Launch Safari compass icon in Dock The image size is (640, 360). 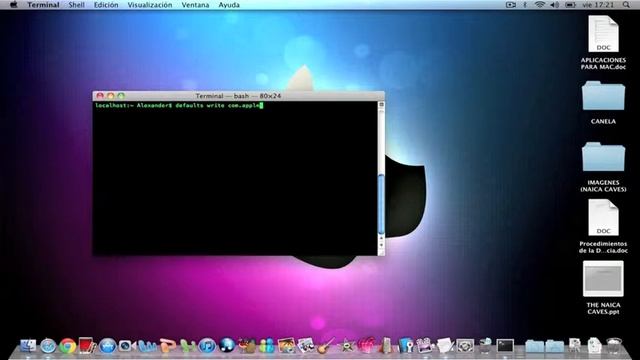[48, 346]
